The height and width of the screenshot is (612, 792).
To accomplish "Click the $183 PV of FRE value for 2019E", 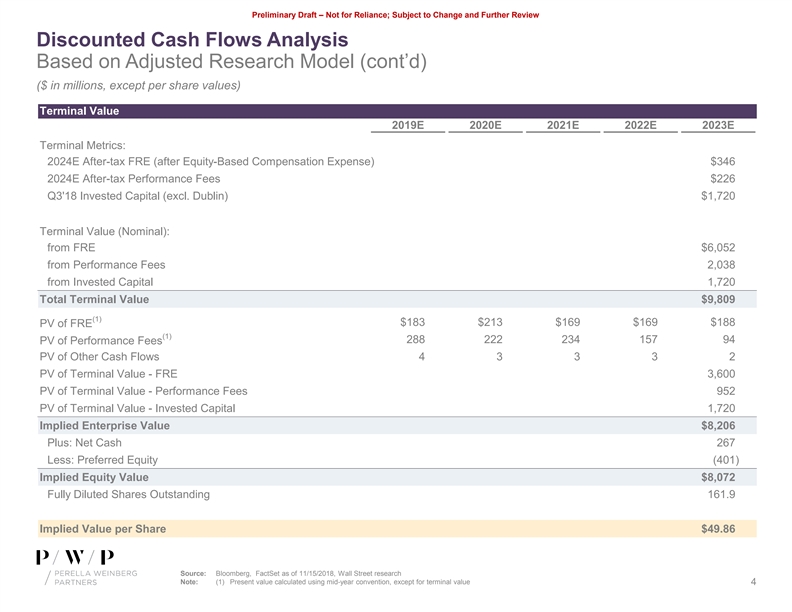I will tap(412, 322).
